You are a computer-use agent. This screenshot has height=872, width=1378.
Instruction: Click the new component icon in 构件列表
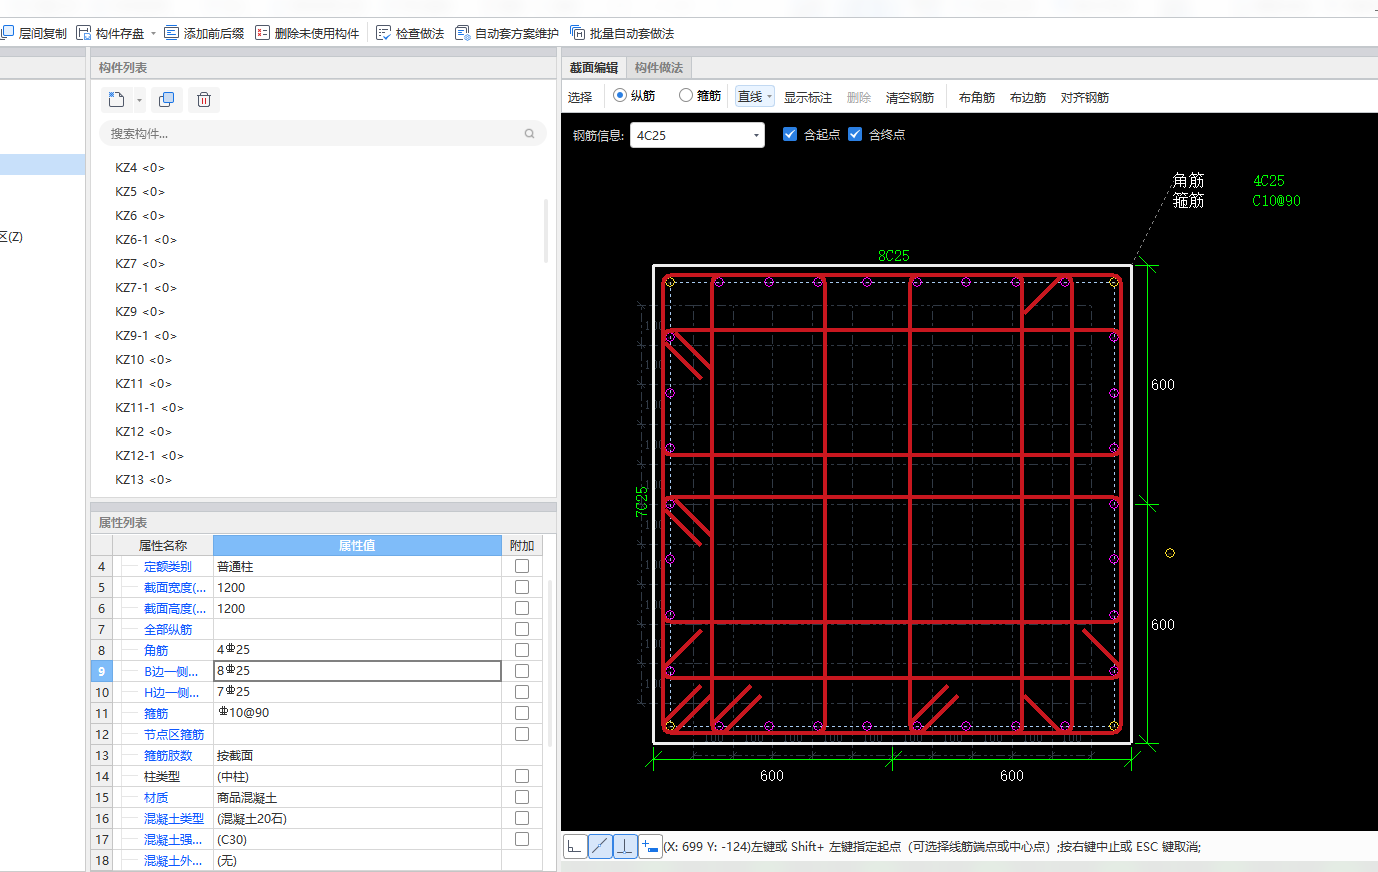[x=117, y=99]
